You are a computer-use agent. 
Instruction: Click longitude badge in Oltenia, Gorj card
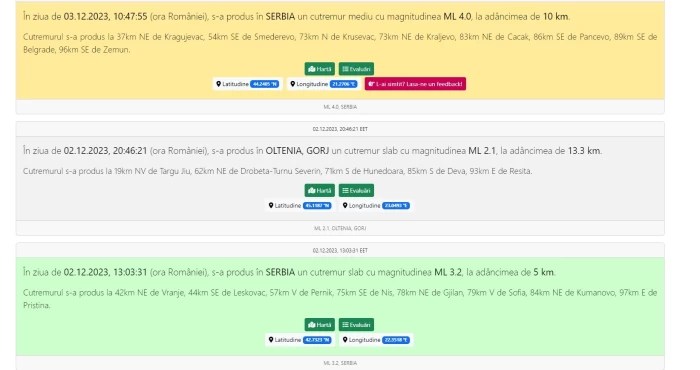pos(396,205)
